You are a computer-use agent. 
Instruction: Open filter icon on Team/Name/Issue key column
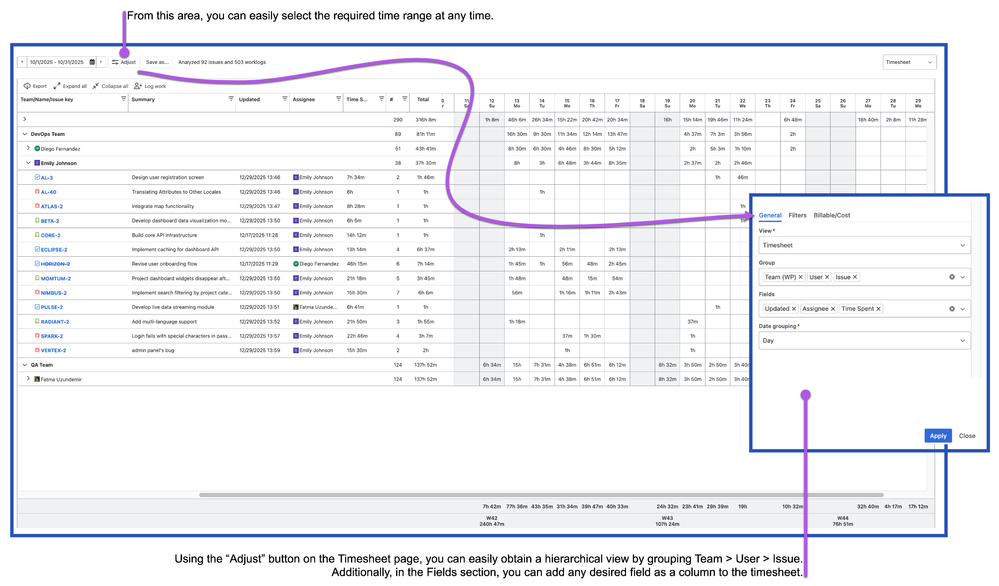[x=124, y=99]
